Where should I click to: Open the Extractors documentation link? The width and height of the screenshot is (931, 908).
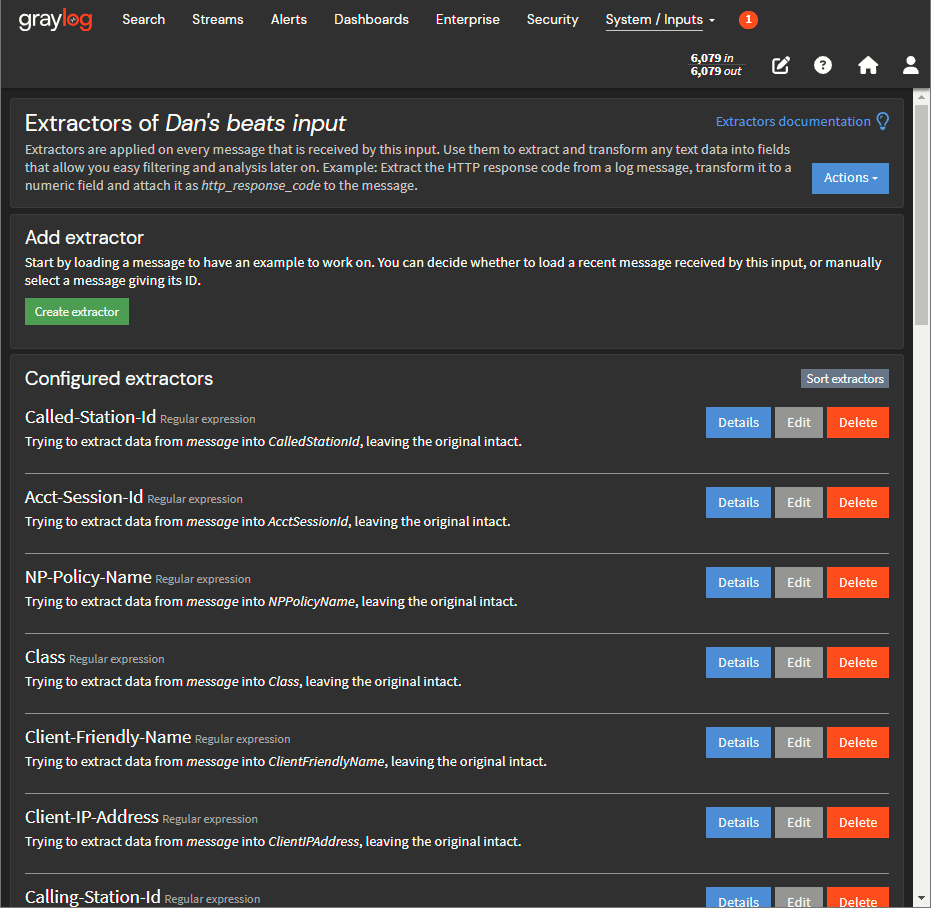click(792, 122)
